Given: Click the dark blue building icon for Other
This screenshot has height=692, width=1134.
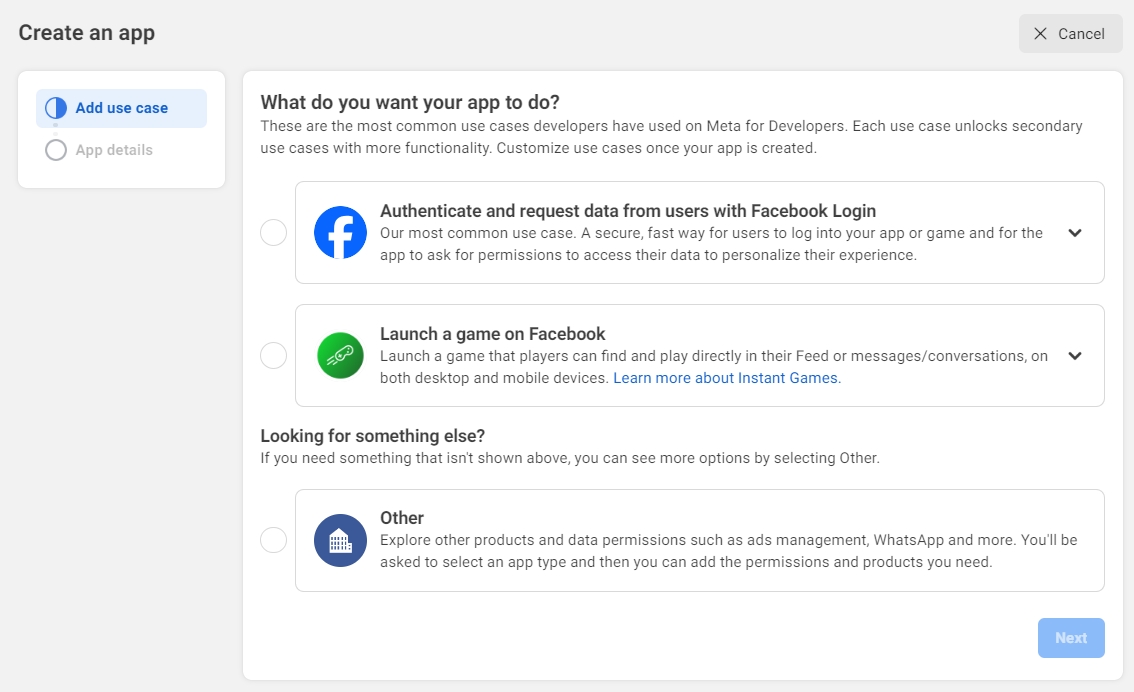Looking at the screenshot, I should pos(340,541).
